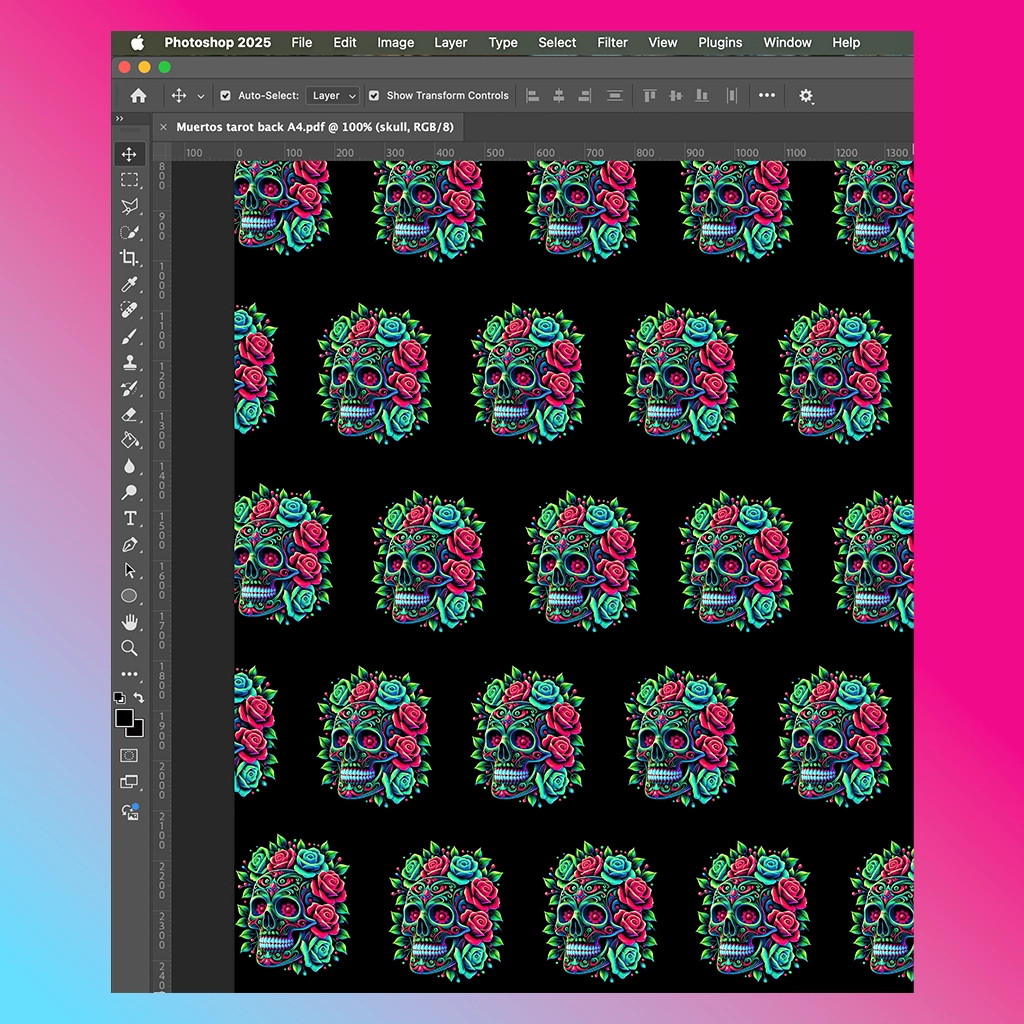Open the File menu

302,42
